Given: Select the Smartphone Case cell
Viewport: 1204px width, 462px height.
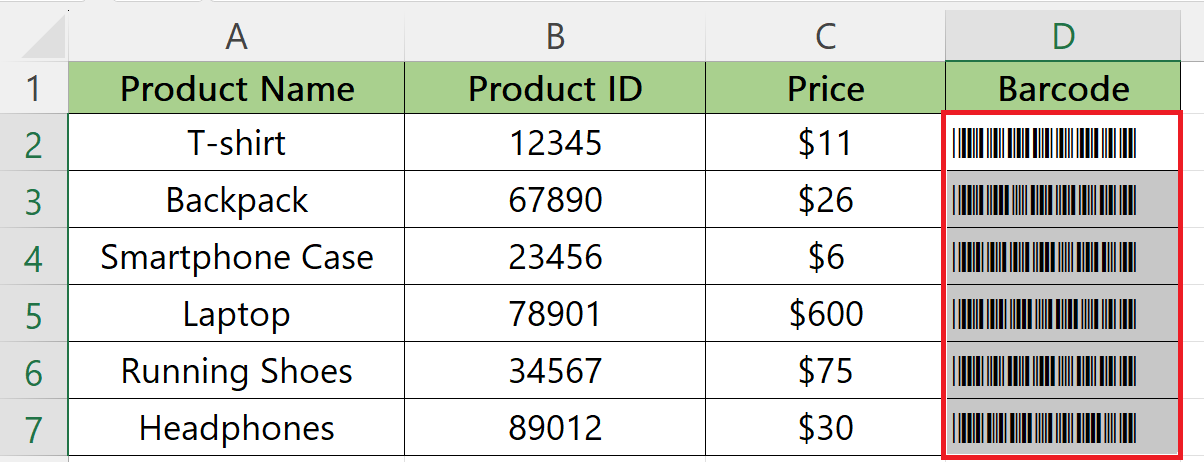Looking at the screenshot, I should [236, 257].
